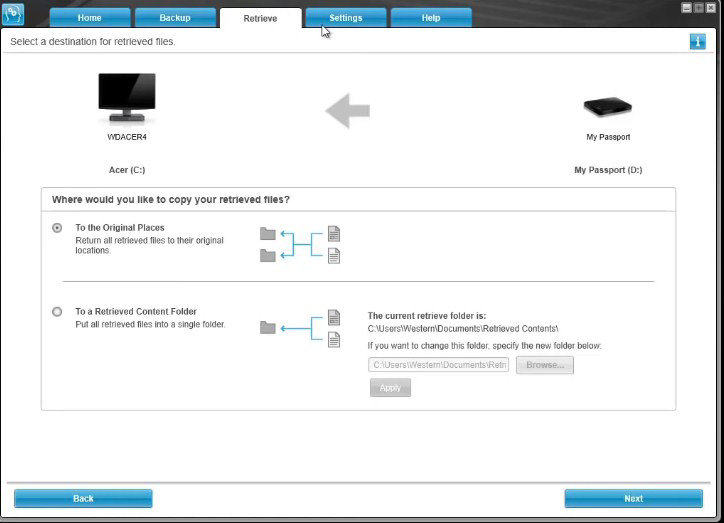Screen dimensions: 724x523
Task: Minimize the SmartWare window
Action: coord(687,8)
